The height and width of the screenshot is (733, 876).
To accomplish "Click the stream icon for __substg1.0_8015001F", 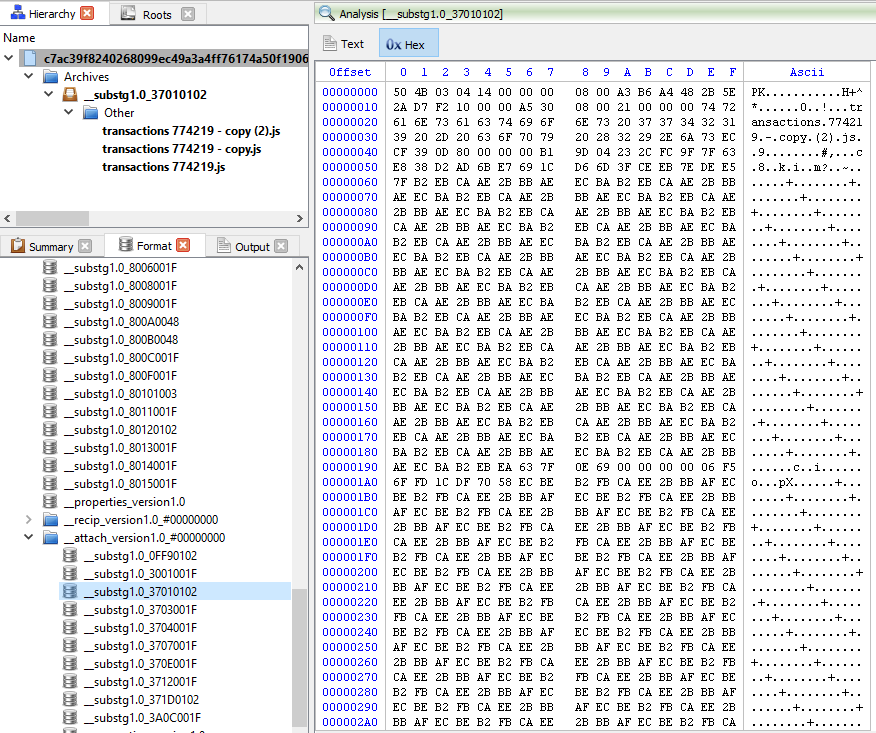I will 50,484.
